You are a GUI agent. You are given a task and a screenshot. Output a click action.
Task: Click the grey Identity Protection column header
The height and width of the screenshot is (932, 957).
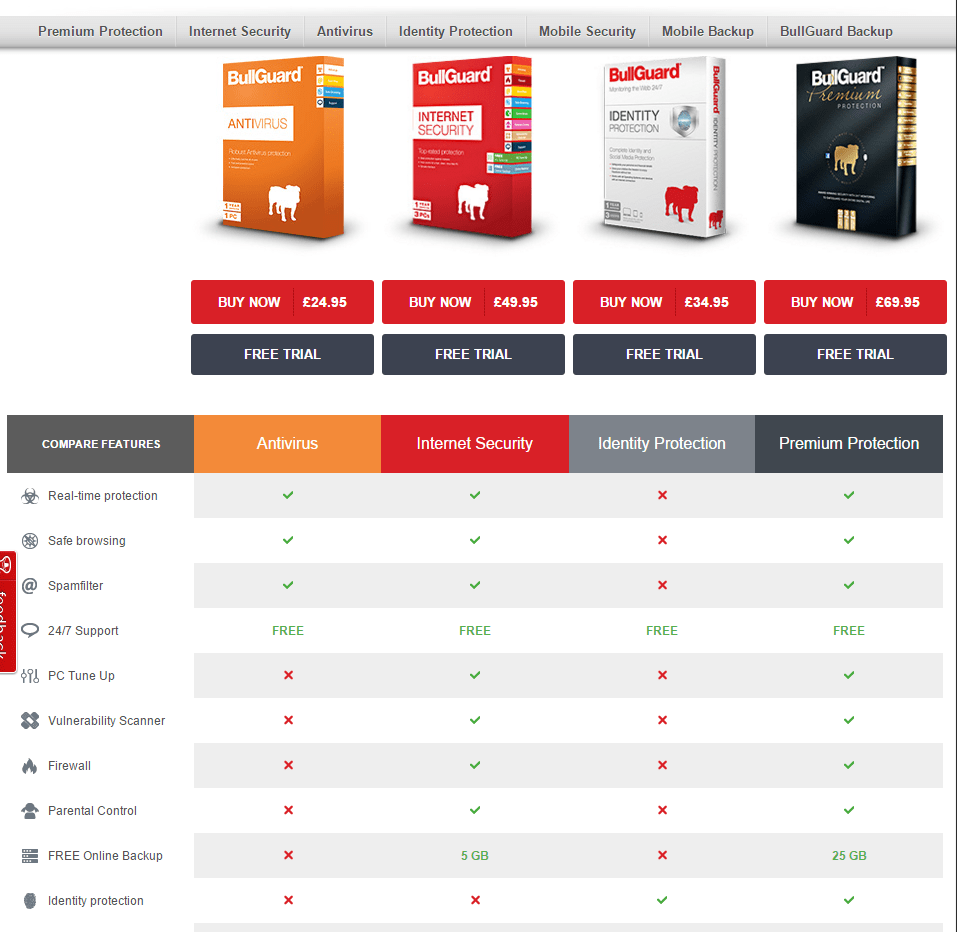point(662,444)
